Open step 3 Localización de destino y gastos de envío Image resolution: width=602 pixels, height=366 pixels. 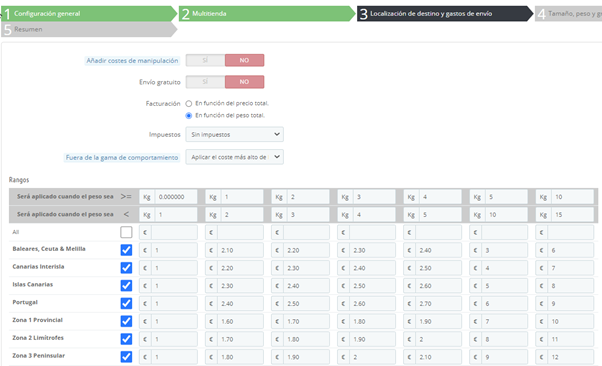tap(445, 13)
